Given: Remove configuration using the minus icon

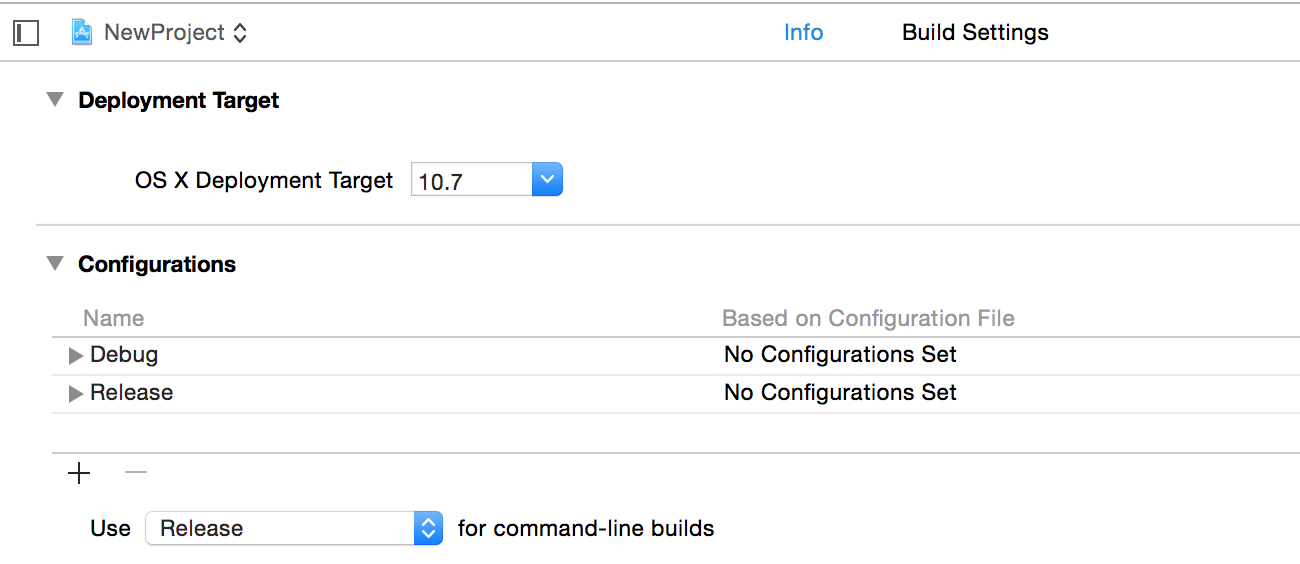Looking at the screenshot, I should pos(135,472).
